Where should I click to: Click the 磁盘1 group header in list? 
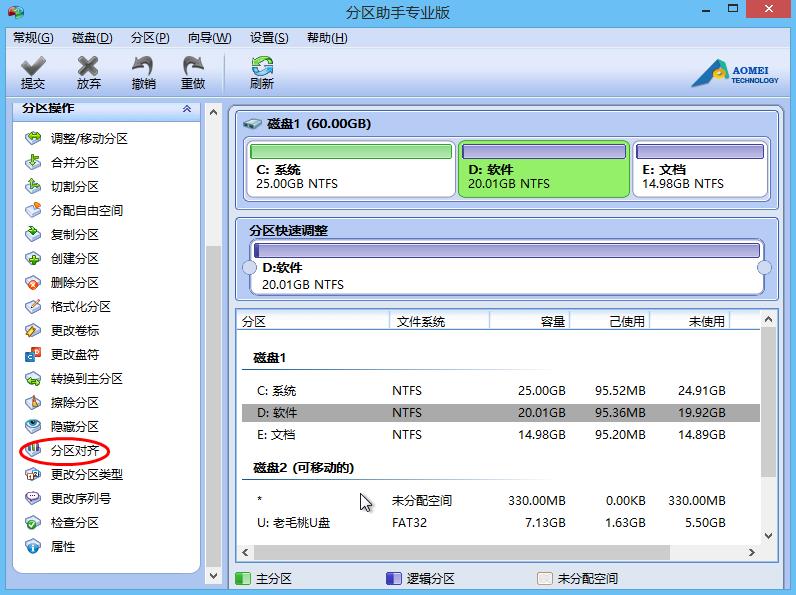pos(270,358)
